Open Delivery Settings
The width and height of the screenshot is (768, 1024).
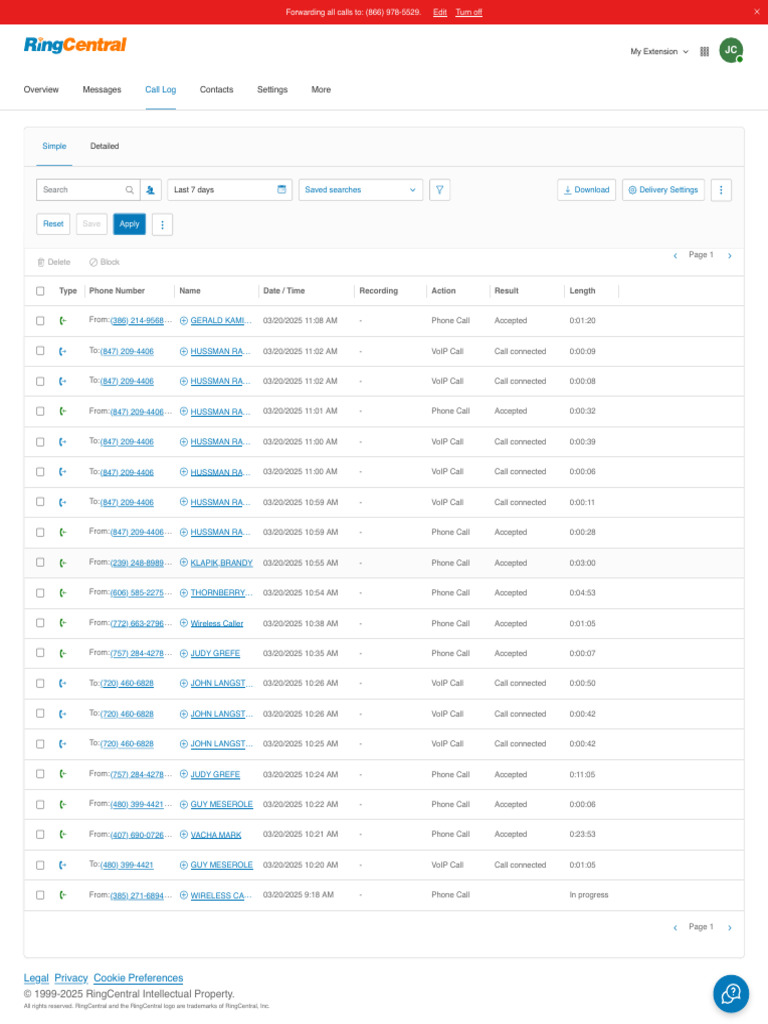pos(663,190)
